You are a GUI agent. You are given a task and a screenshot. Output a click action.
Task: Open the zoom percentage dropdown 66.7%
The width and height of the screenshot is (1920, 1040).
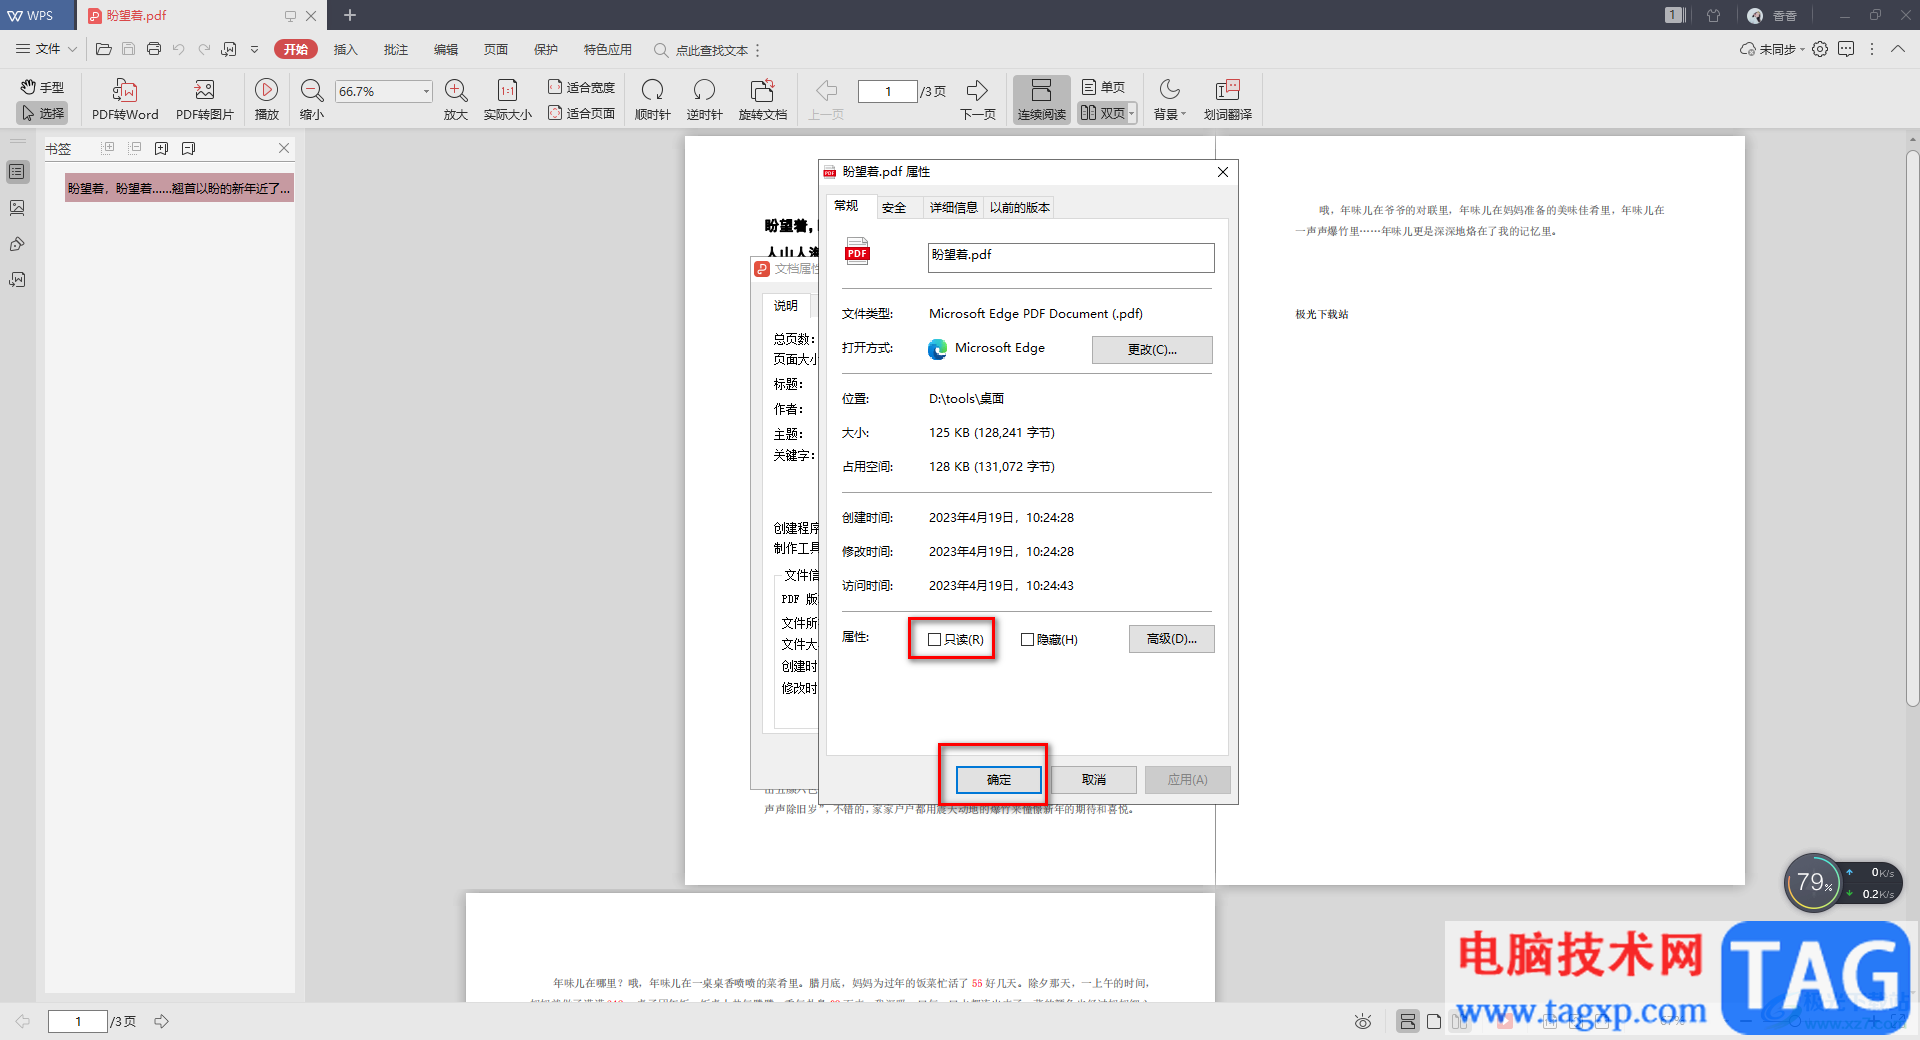pos(426,91)
